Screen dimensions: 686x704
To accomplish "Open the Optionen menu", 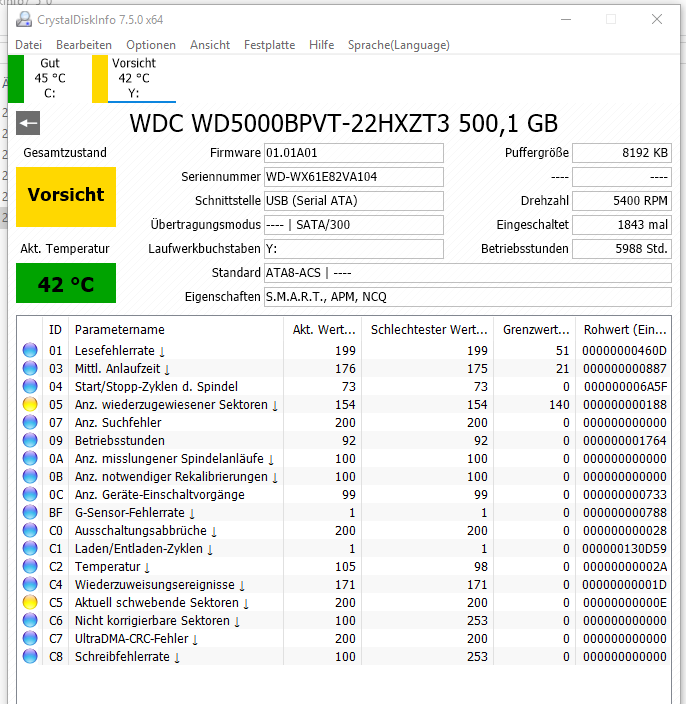I will (151, 45).
